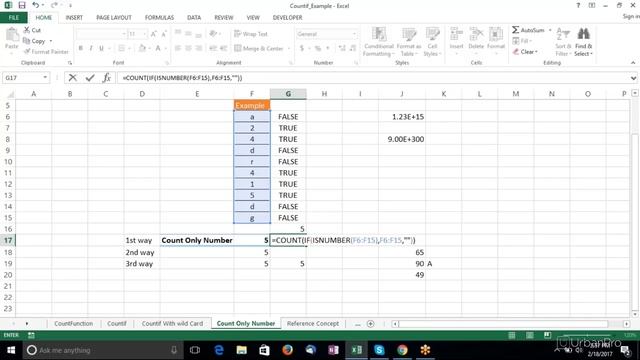
Task: Click Merge & Center button
Action: (259, 48)
